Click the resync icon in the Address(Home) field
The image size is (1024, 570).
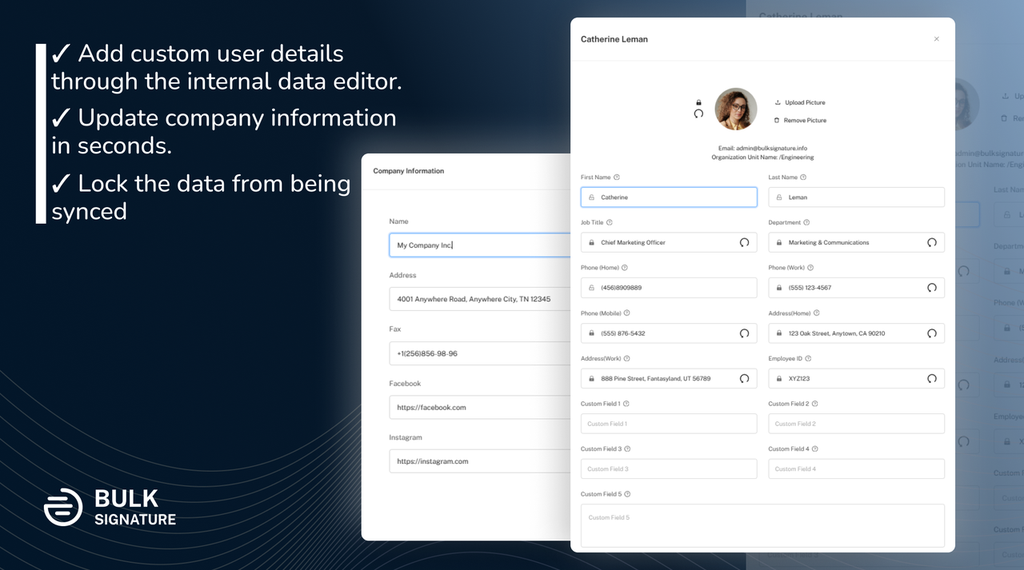click(932, 333)
